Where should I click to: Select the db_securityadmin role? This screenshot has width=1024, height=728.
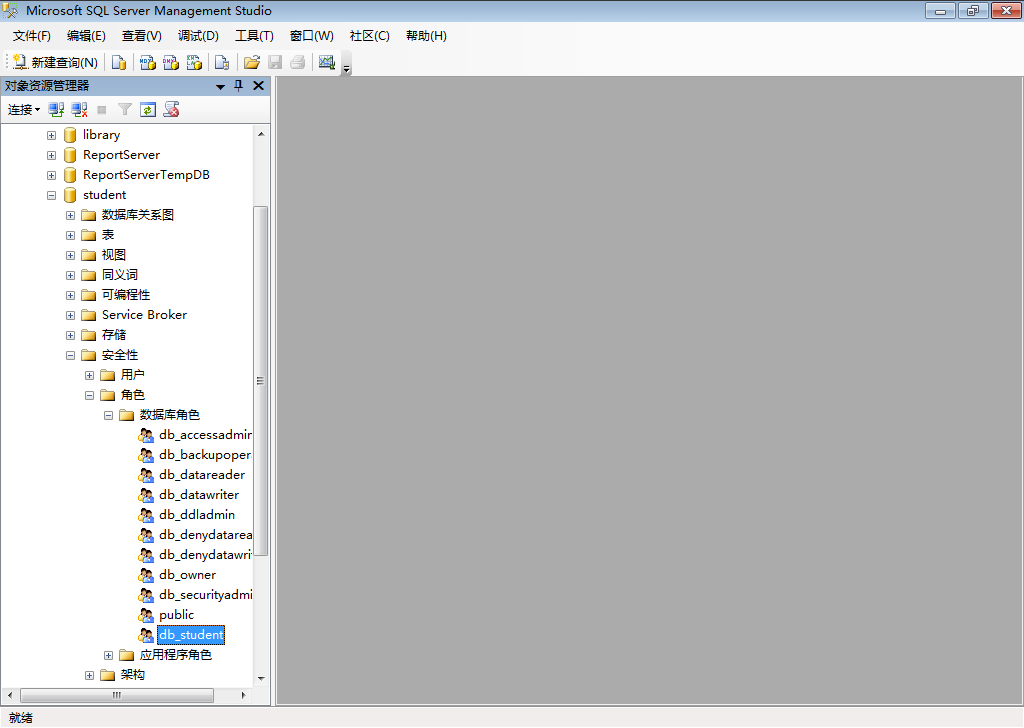pos(205,595)
